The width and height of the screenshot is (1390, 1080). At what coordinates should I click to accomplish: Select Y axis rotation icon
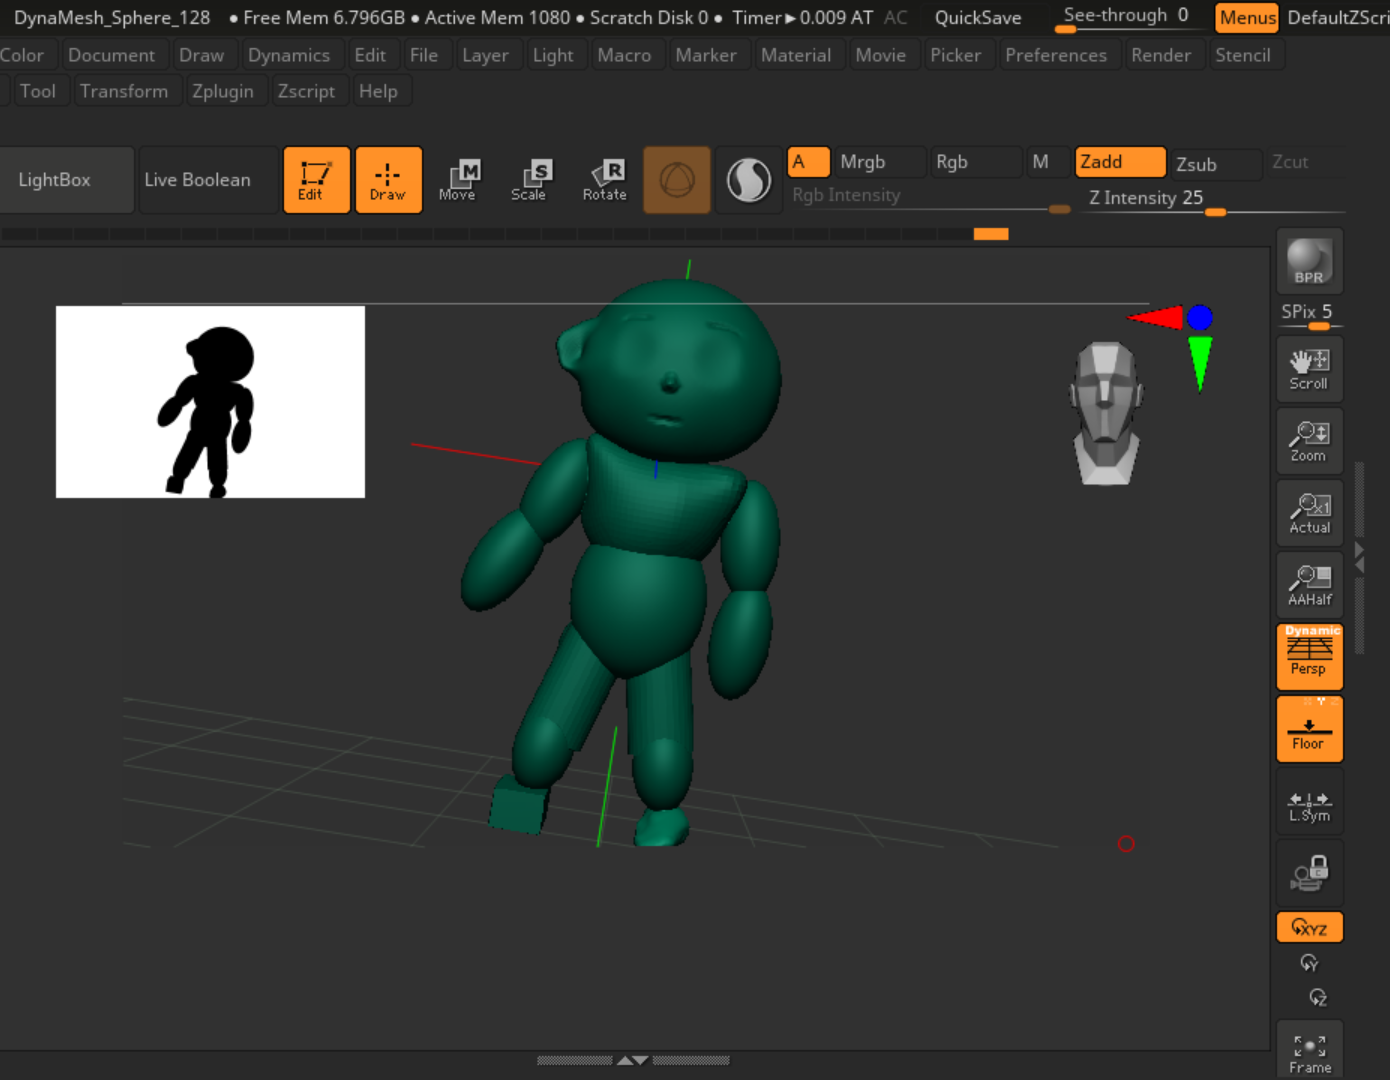click(x=1309, y=963)
